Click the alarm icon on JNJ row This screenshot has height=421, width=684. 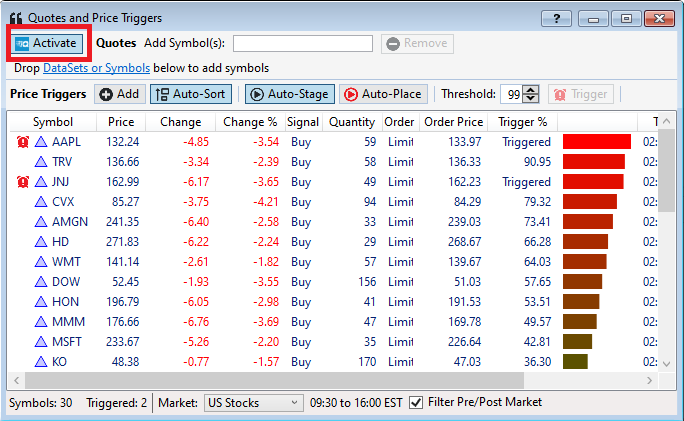tap(23, 181)
